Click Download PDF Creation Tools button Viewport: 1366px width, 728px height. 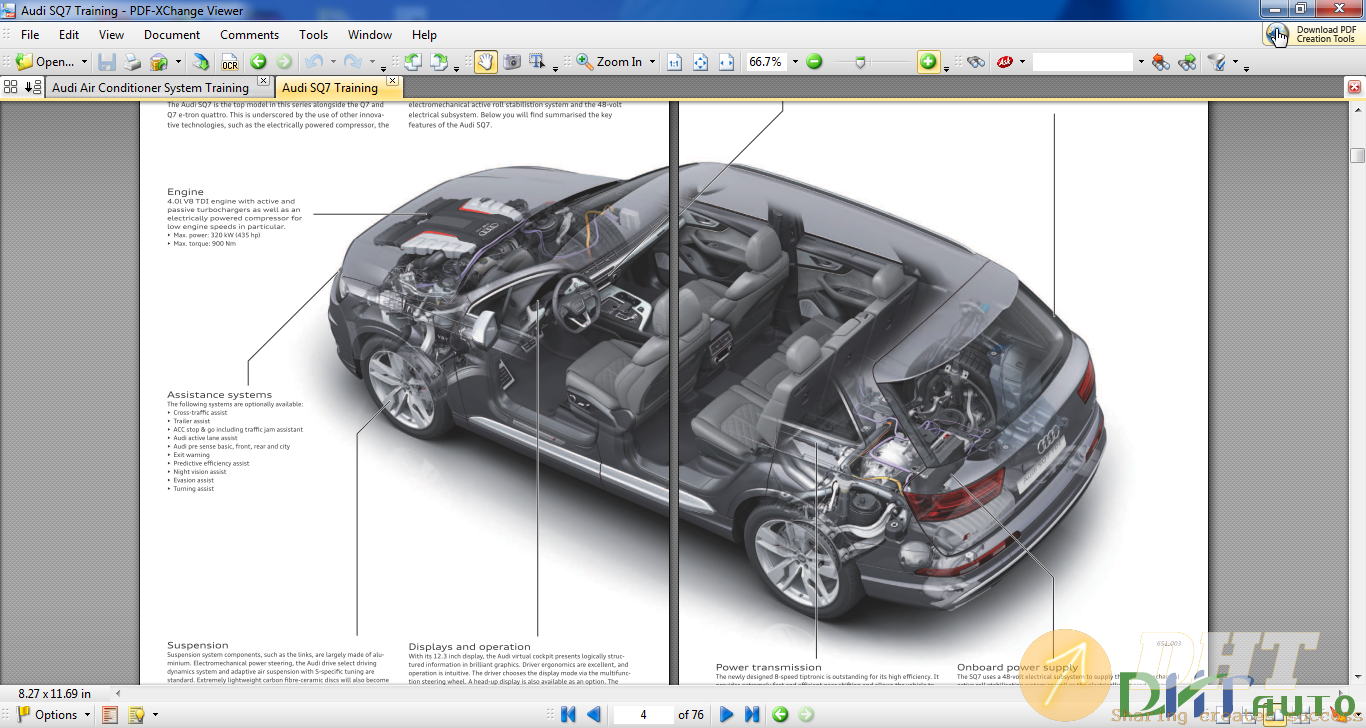click(1313, 34)
